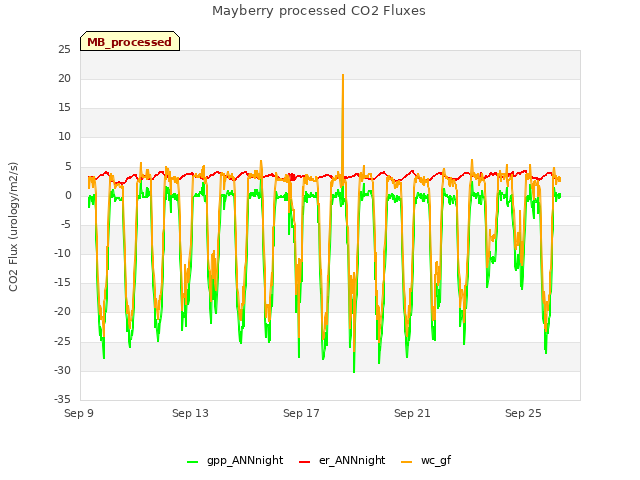Click the Sep 17 x-axis label
The height and width of the screenshot is (480, 640).
click(301, 413)
